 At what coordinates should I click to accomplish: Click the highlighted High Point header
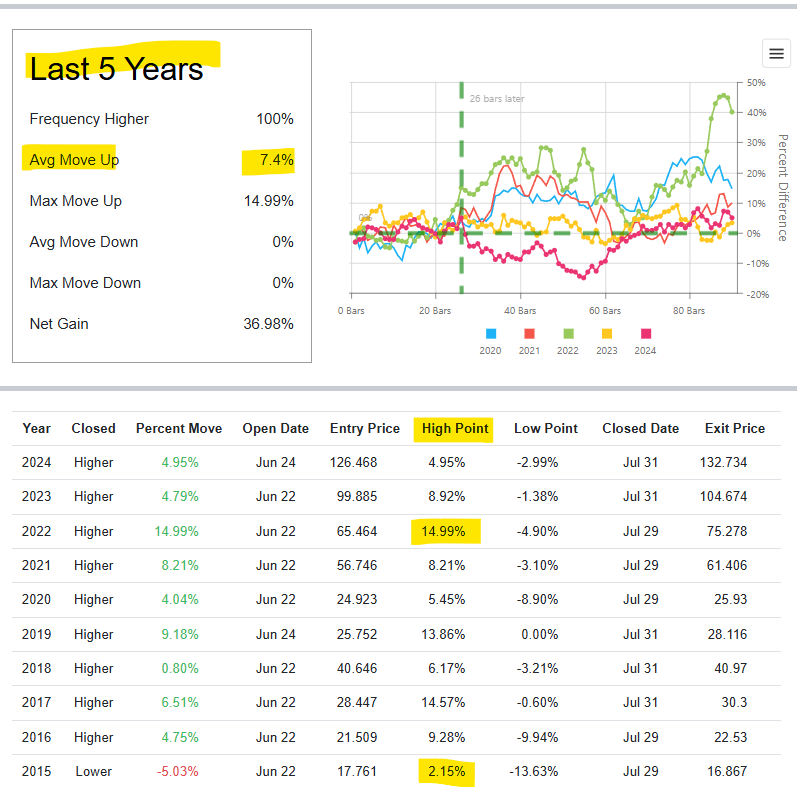(x=455, y=428)
